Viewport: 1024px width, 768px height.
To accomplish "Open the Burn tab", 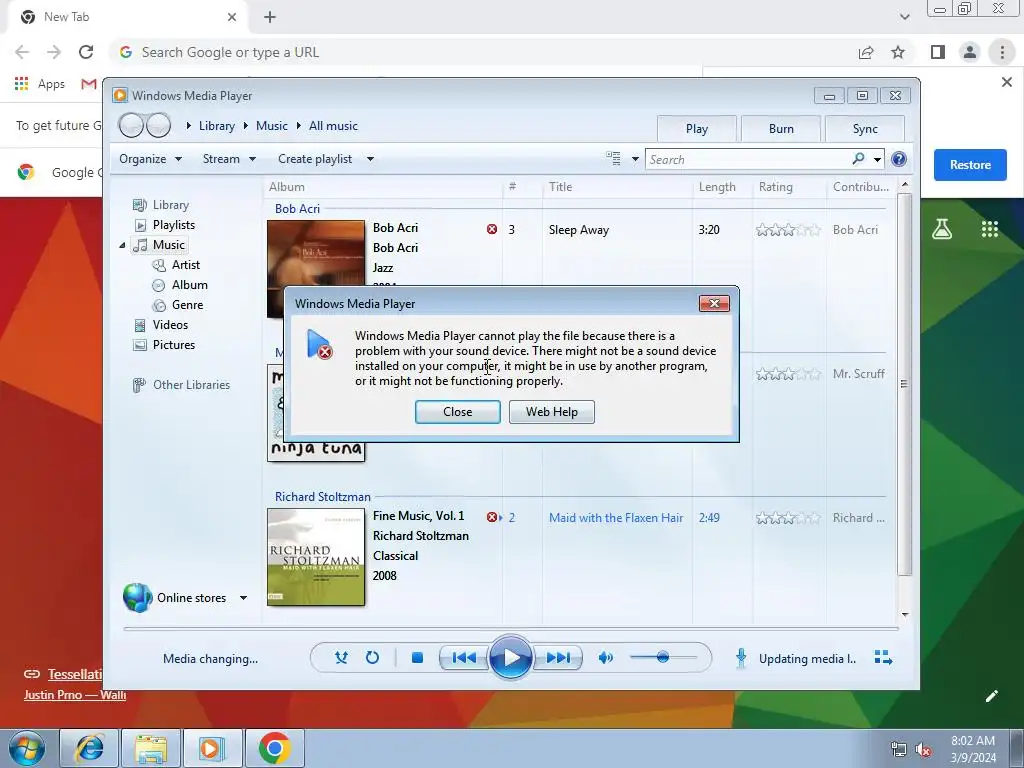I will pos(781,129).
